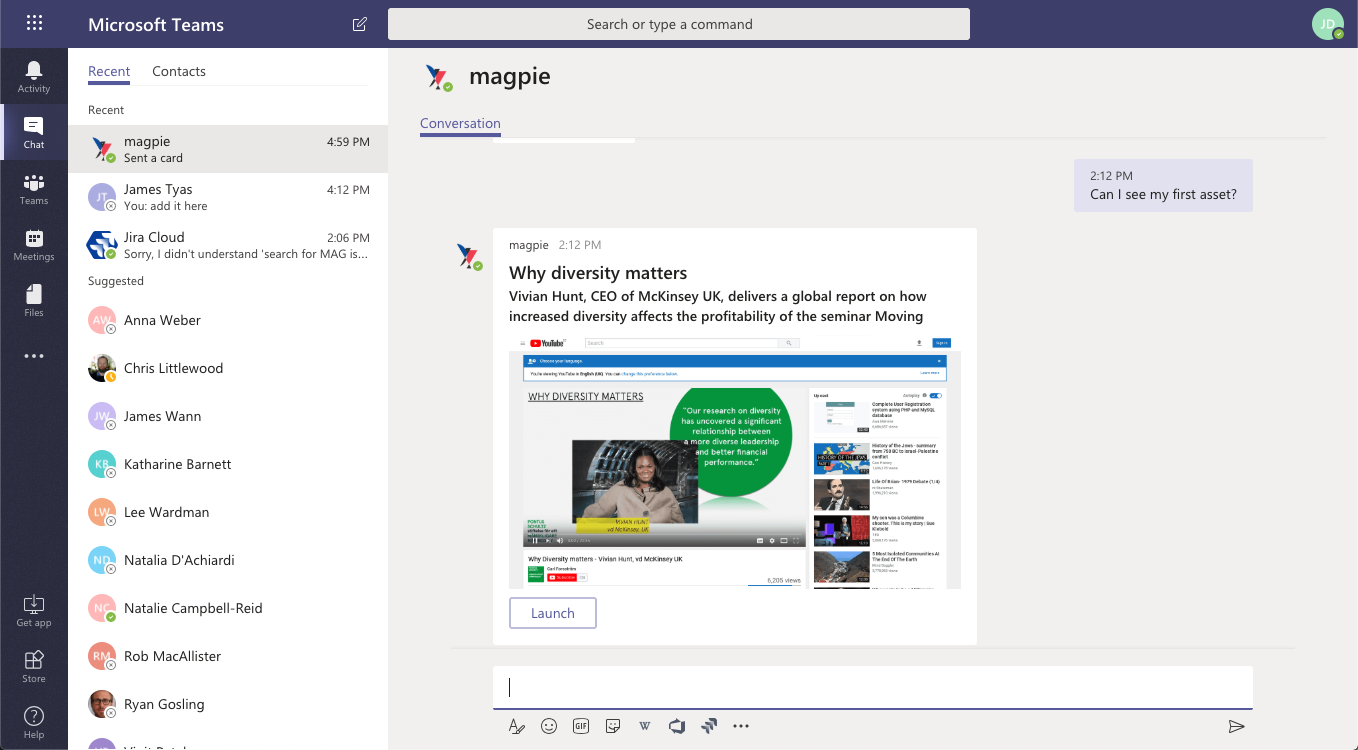Open the Wikipedia messaging extension

point(645,726)
